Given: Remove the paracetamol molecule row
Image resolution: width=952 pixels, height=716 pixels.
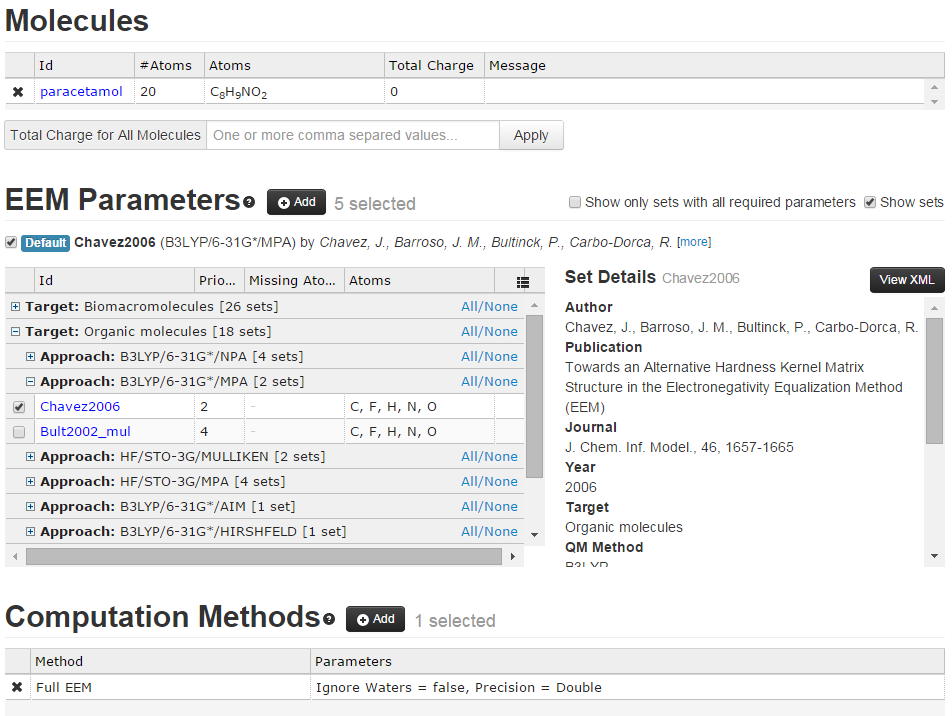Looking at the screenshot, I should (x=18, y=92).
